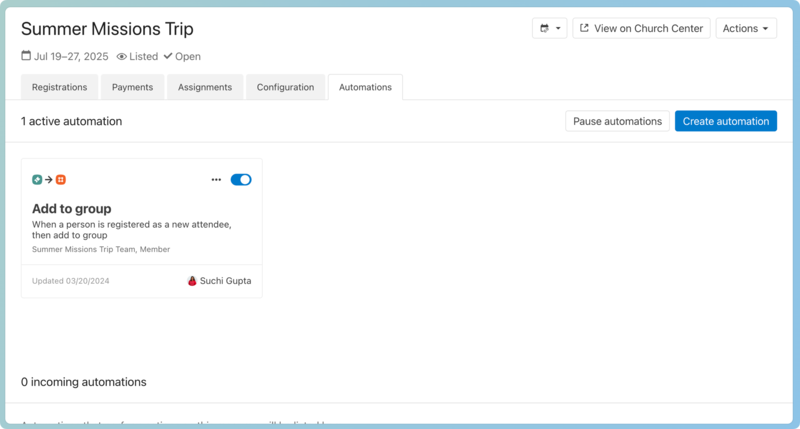The height and width of the screenshot is (429, 800).
Task: Switch to the Registrations tab
Action: pyautogui.click(x=59, y=87)
